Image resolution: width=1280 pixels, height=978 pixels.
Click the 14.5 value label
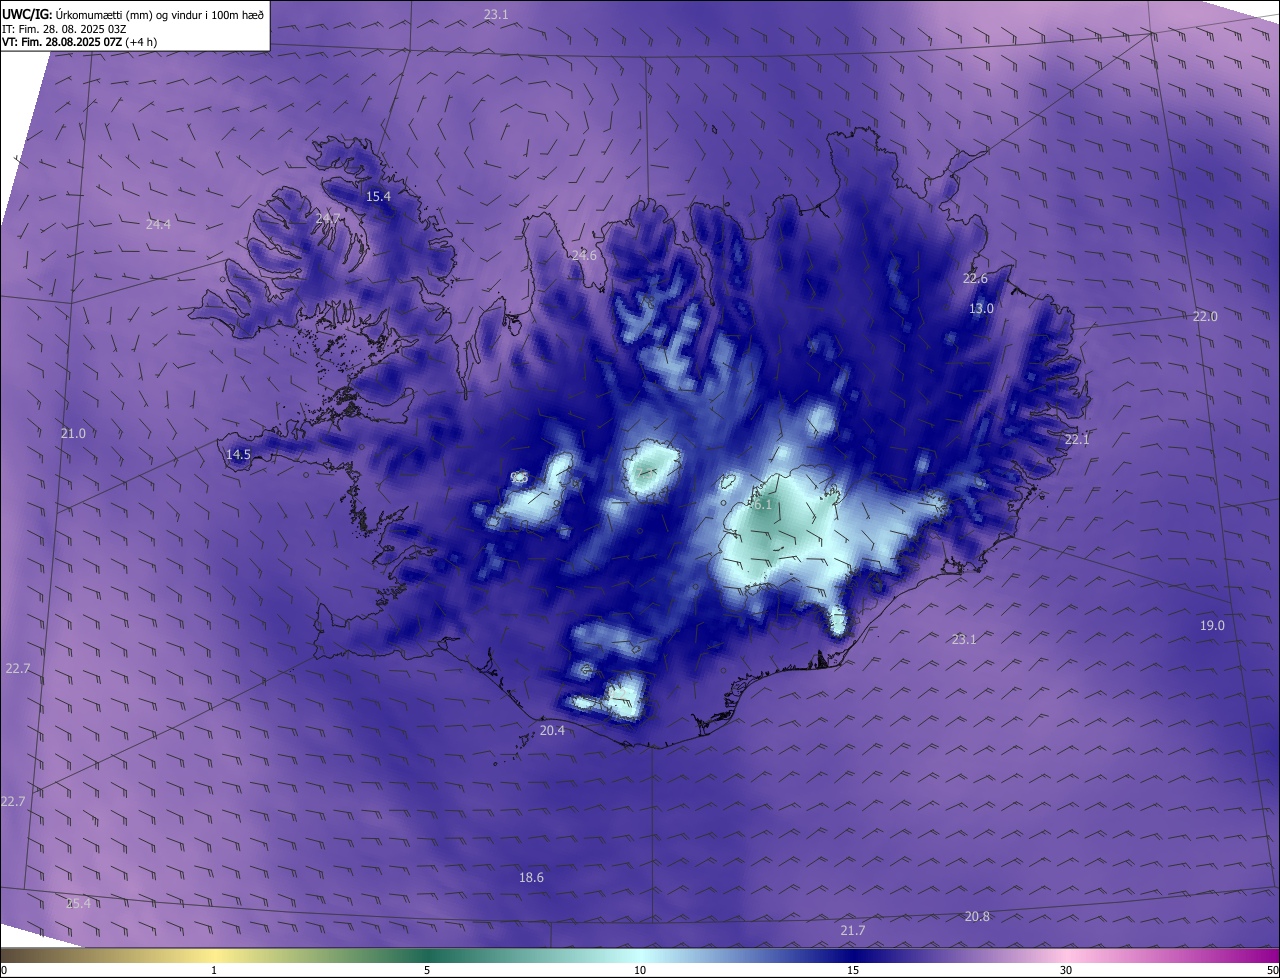pos(238,454)
